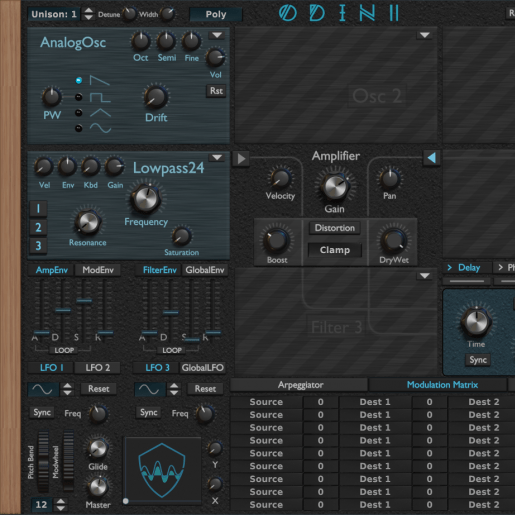Open the AnalogOsc type dropdown
This screenshot has height=515, width=515.
[217, 35]
